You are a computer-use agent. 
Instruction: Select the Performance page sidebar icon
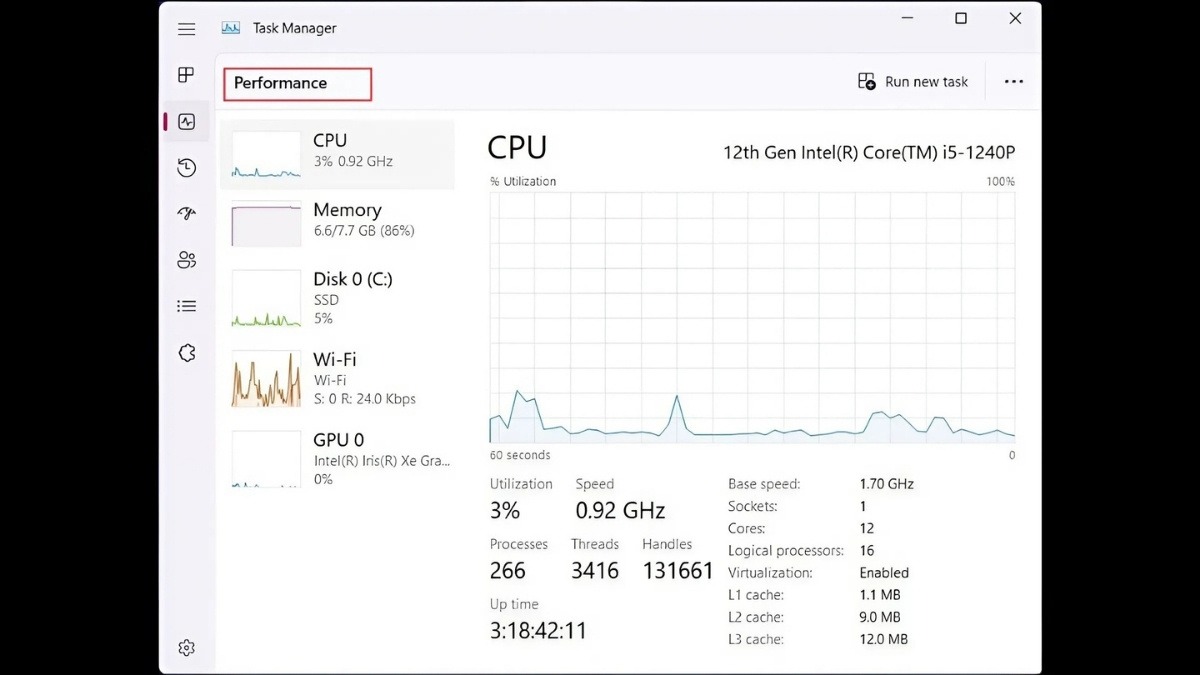(186, 122)
